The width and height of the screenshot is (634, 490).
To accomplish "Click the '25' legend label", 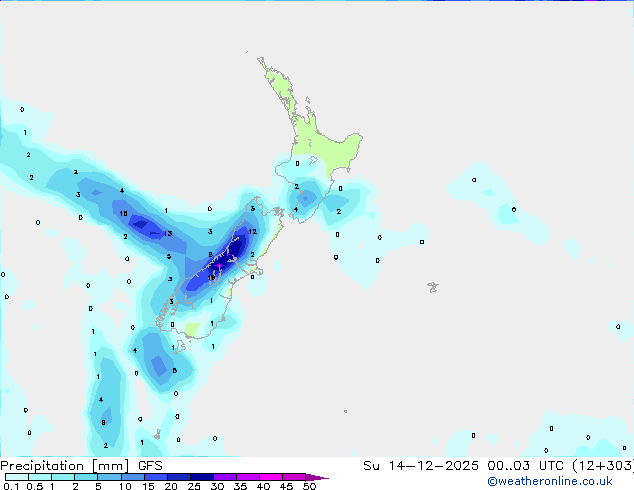I will click(x=194, y=486).
